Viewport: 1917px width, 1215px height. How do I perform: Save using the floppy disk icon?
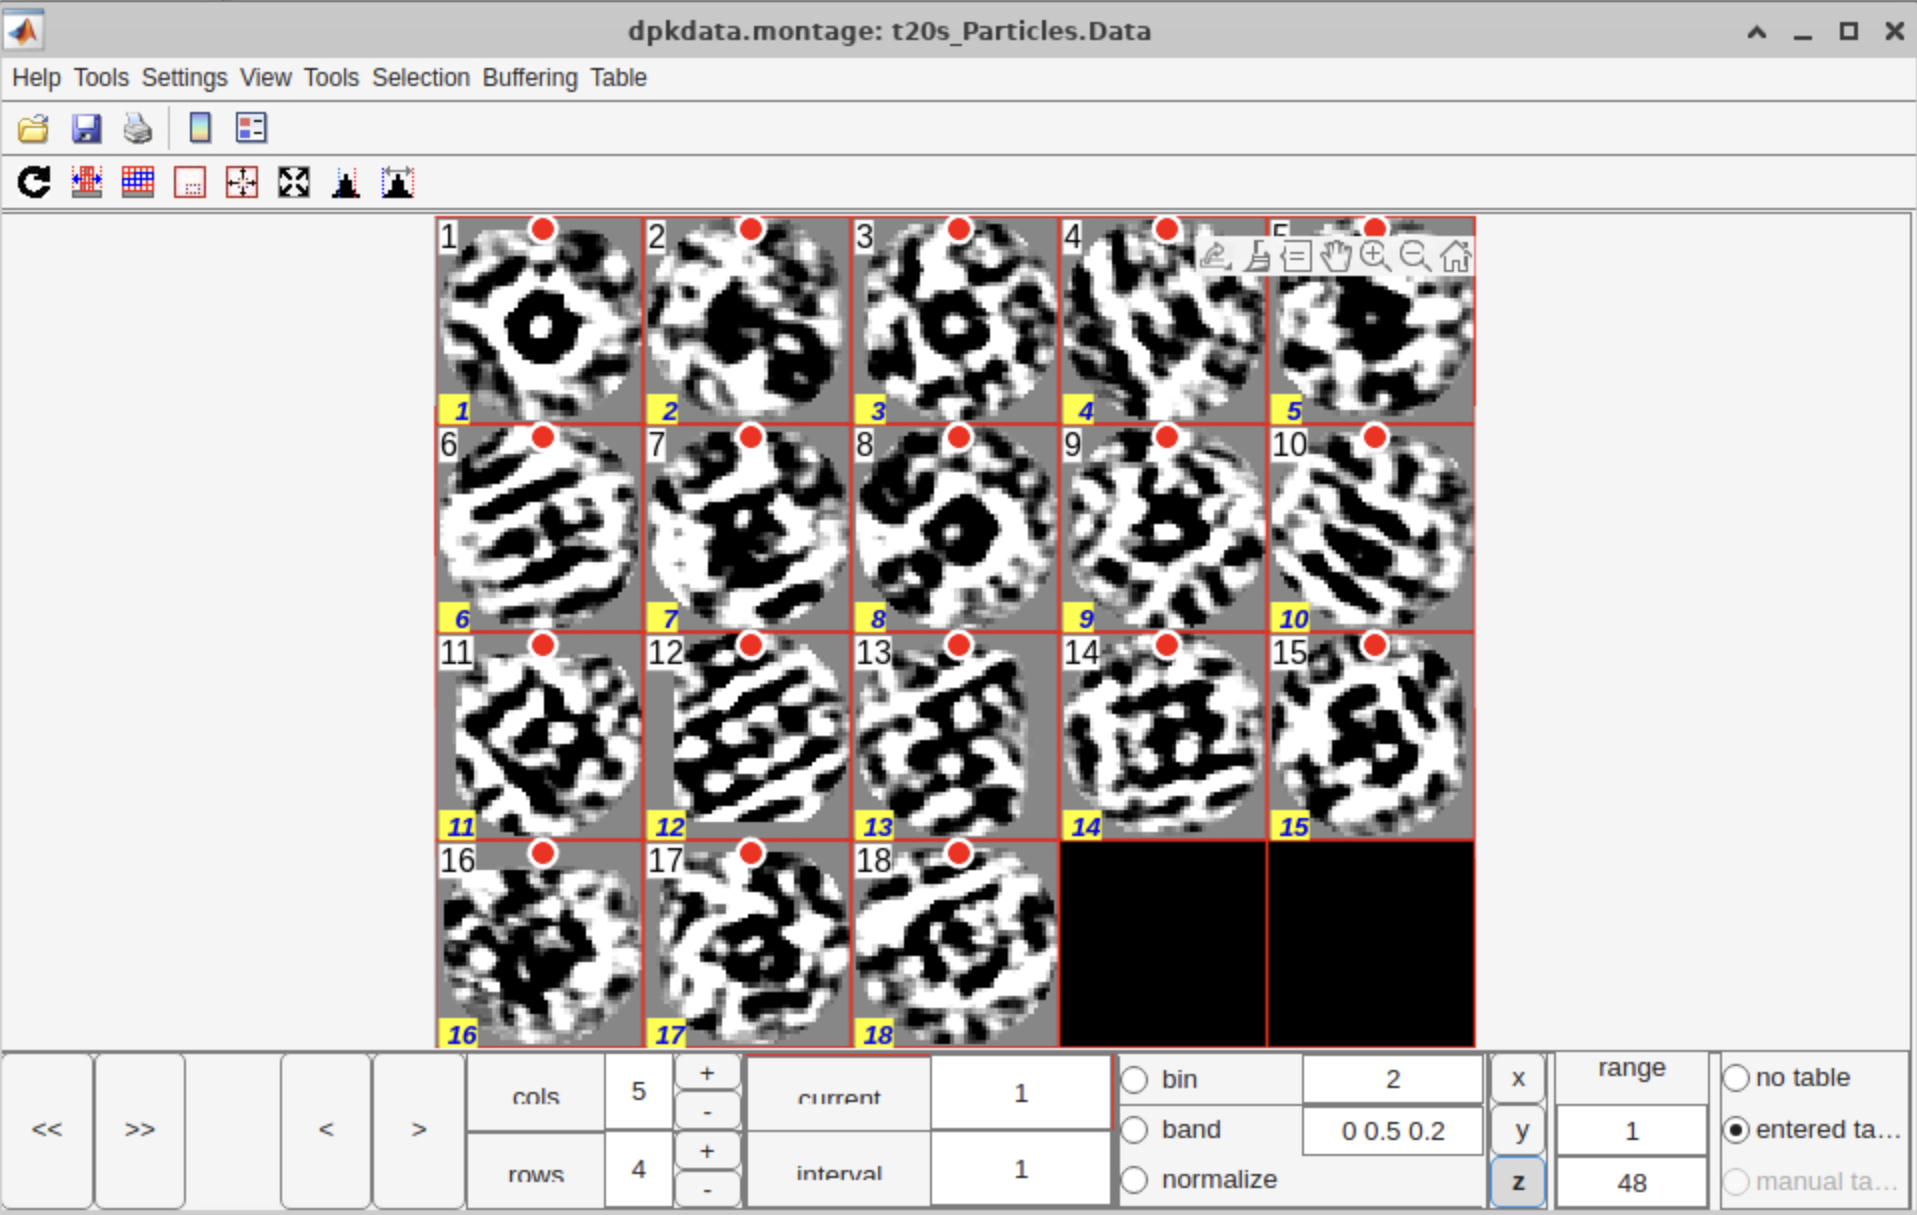click(86, 128)
